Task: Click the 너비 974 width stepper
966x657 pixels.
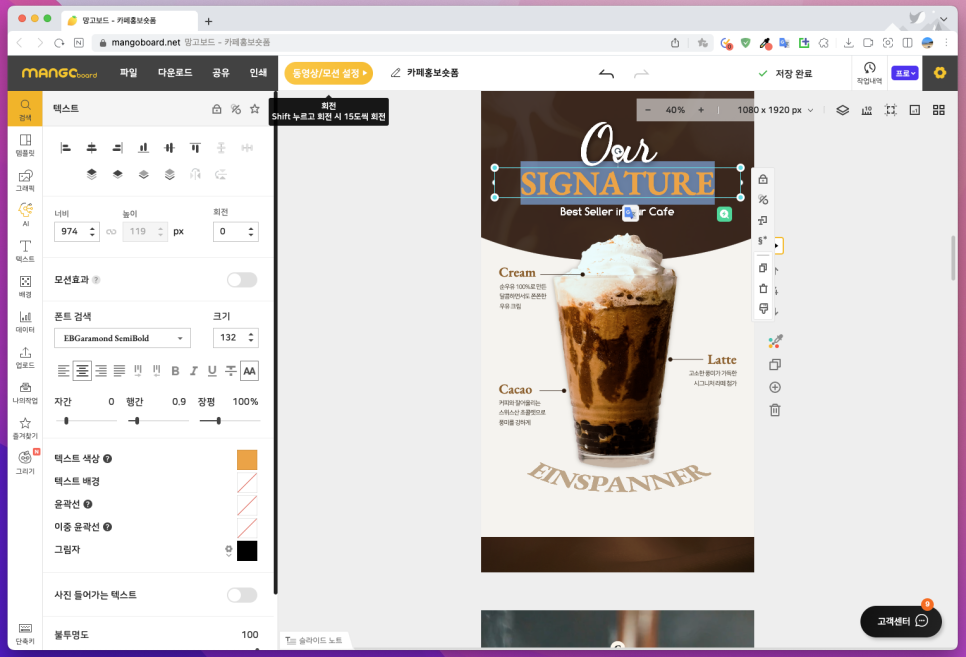Action: (x=92, y=232)
